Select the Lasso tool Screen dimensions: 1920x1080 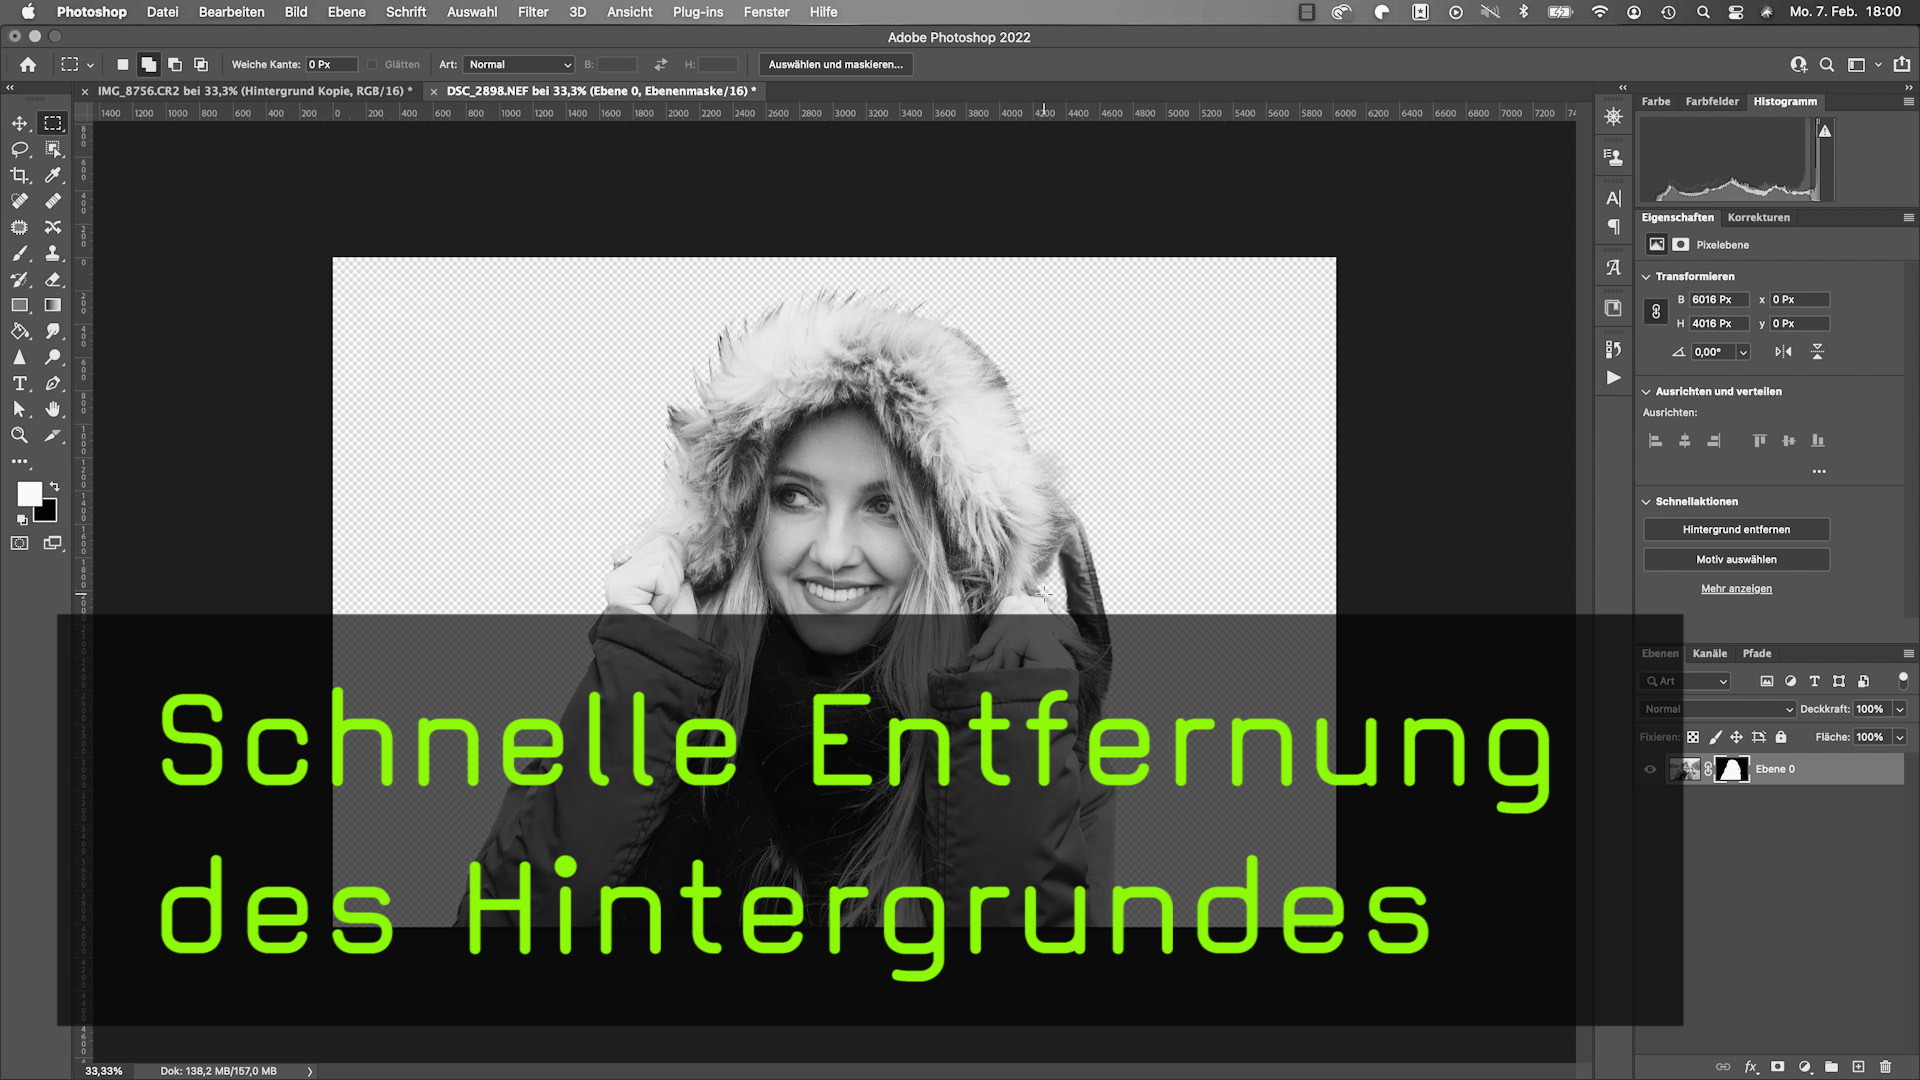(x=20, y=149)
